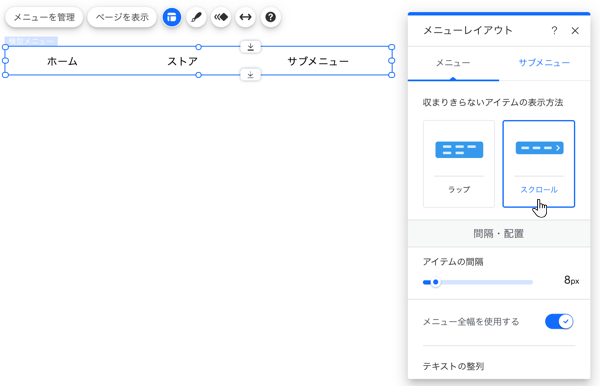Close the メニューレイアウト panel
The image size is (600, 386).
[575, 31]
